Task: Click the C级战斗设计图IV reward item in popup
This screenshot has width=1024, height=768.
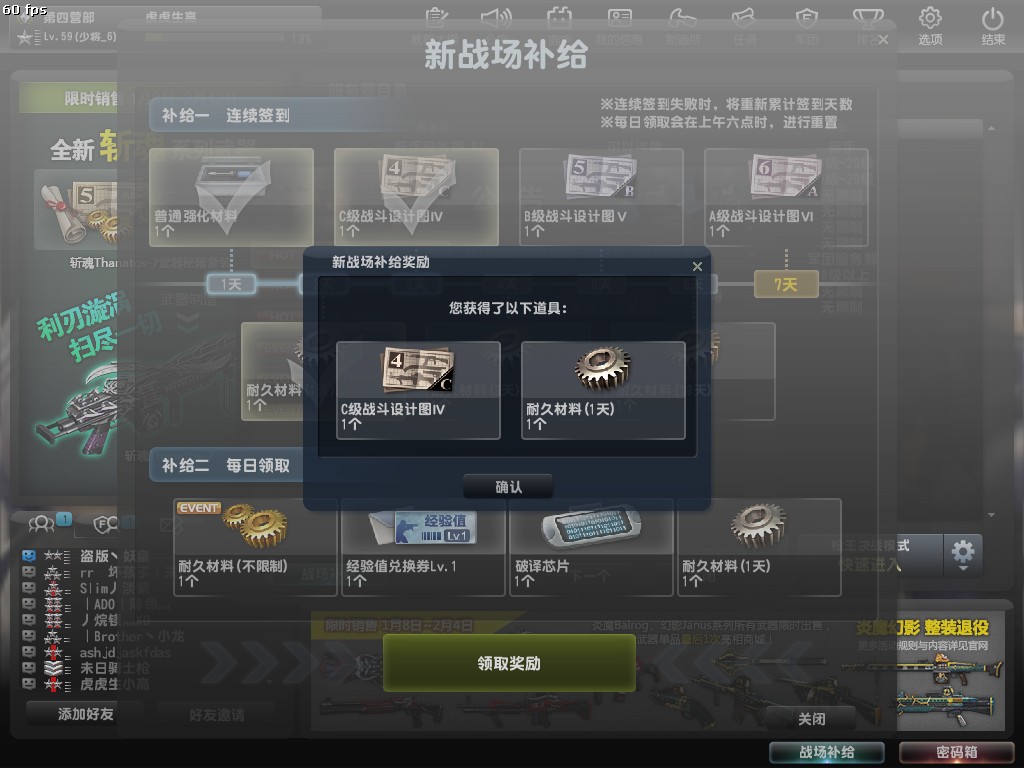Action: (418, 390)
